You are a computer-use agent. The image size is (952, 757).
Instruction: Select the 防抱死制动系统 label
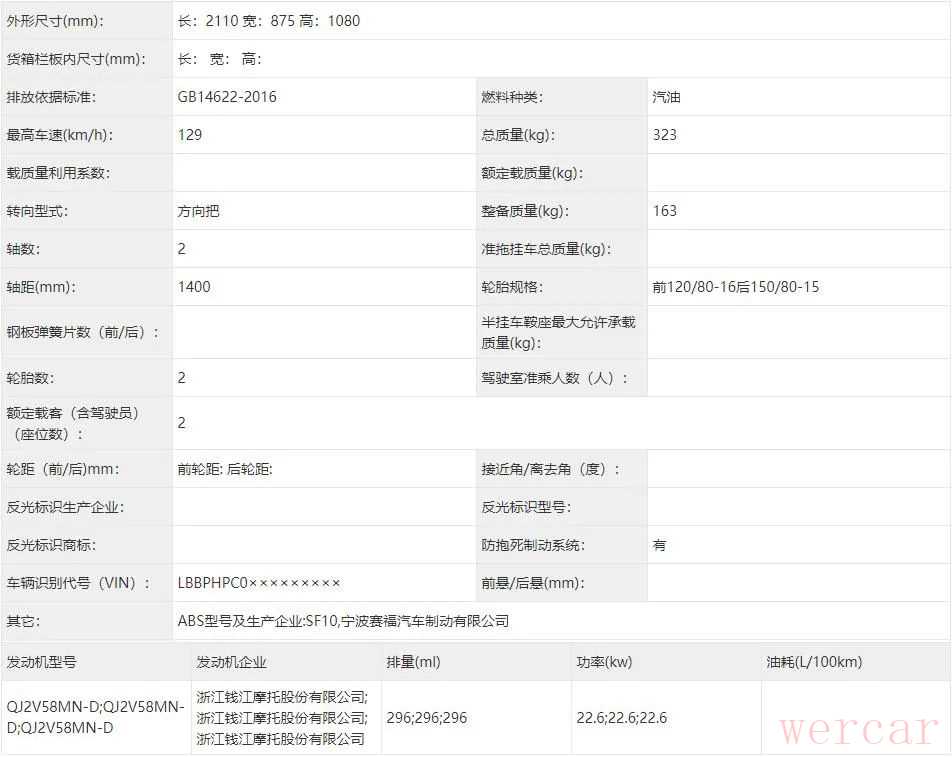(x=532, y=545)
